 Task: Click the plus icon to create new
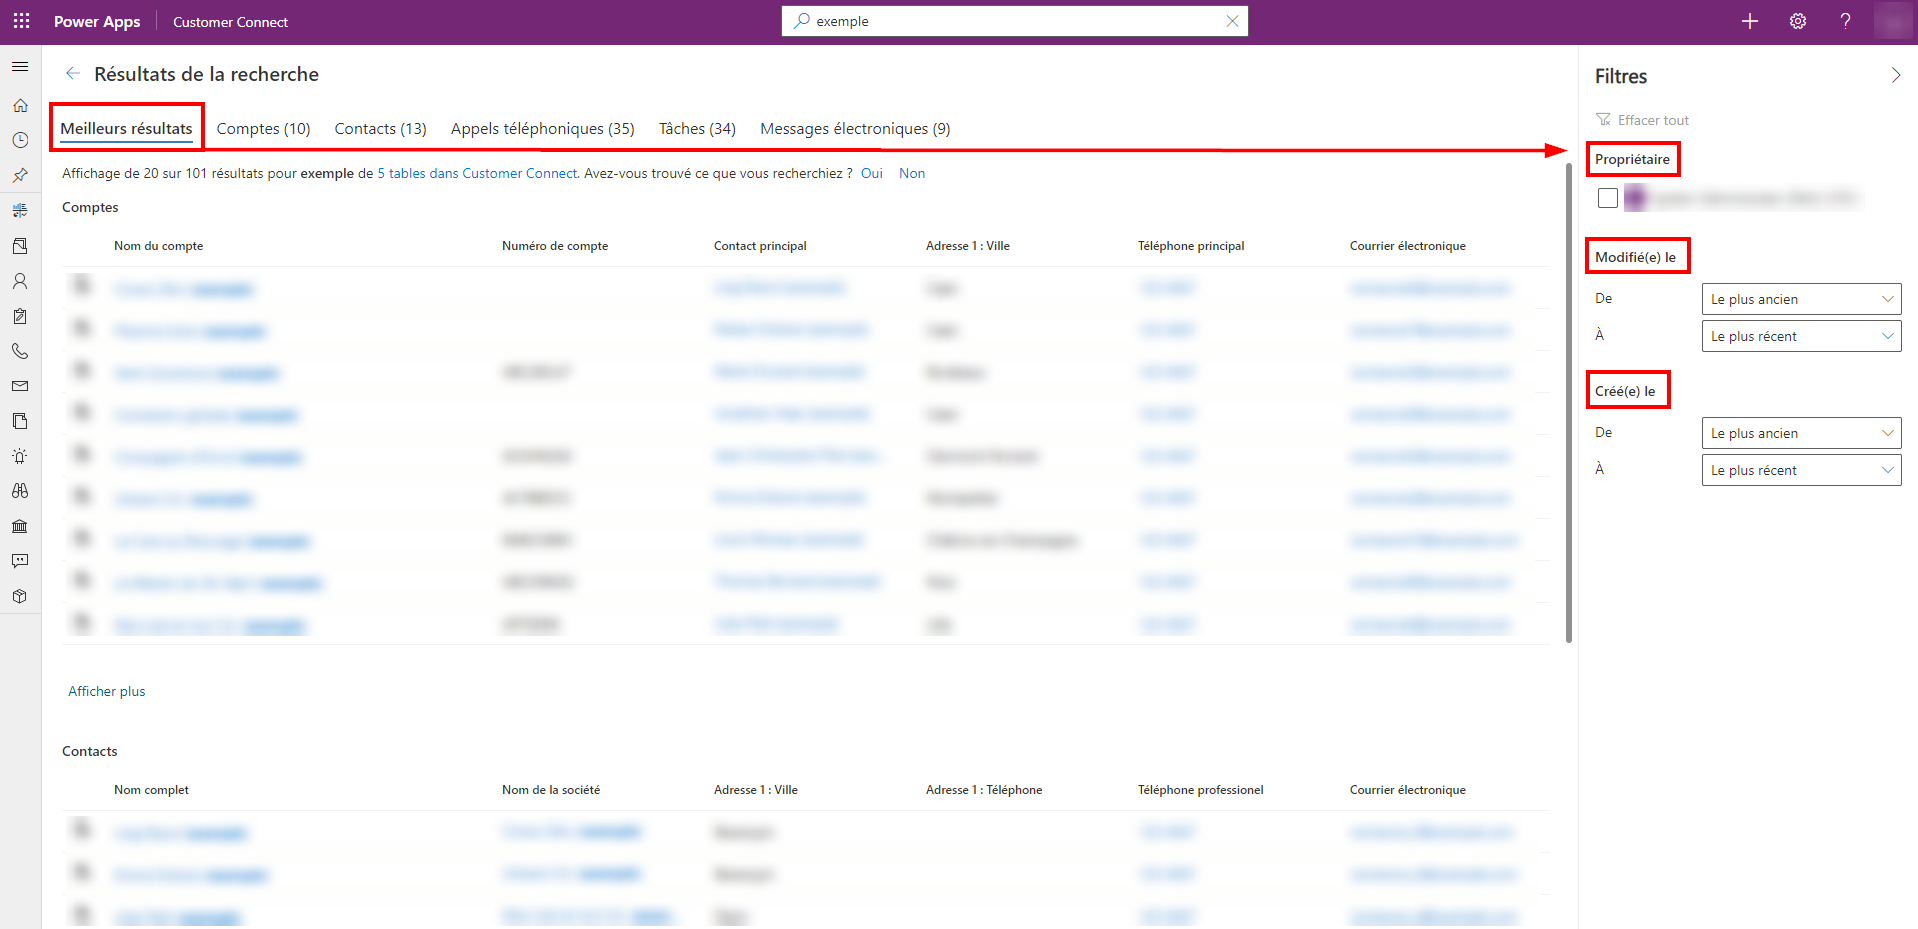click(1750, 21)
